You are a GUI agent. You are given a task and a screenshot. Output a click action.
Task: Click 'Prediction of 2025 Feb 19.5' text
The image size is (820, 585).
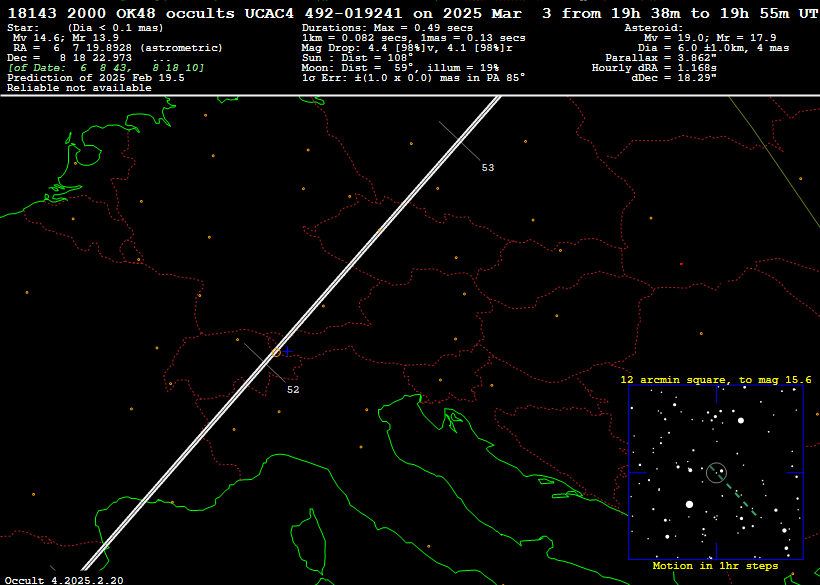pos(96,78)
